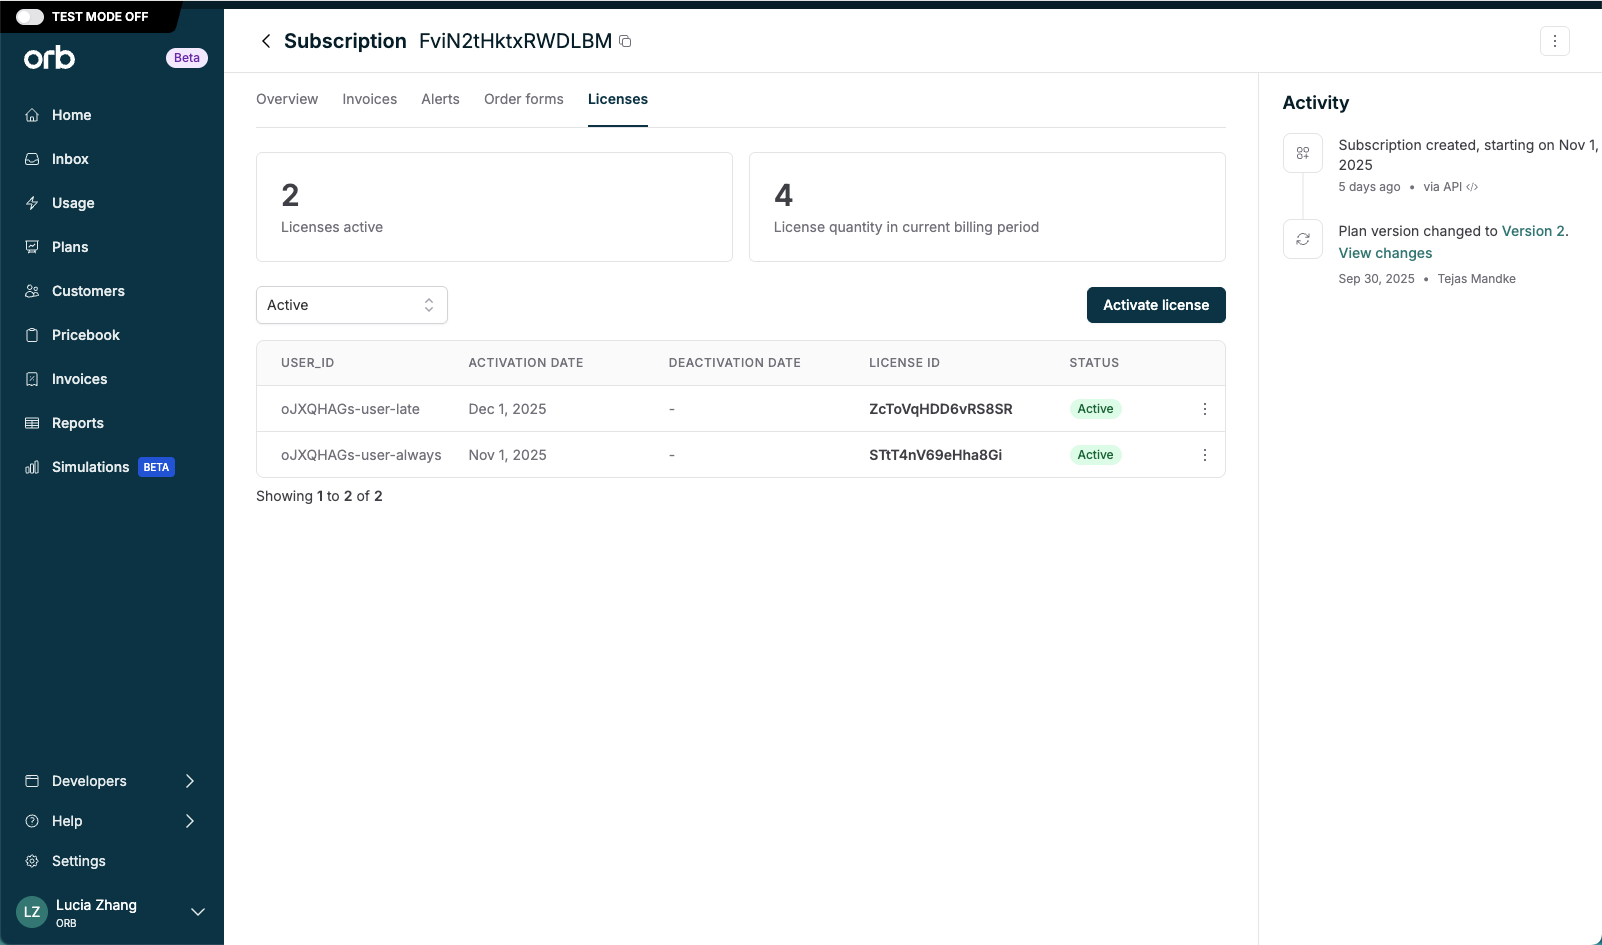This screenshot has width=1602, height=945.
Task: Click Active status badge for user-late row
Action: point(1095,409)
